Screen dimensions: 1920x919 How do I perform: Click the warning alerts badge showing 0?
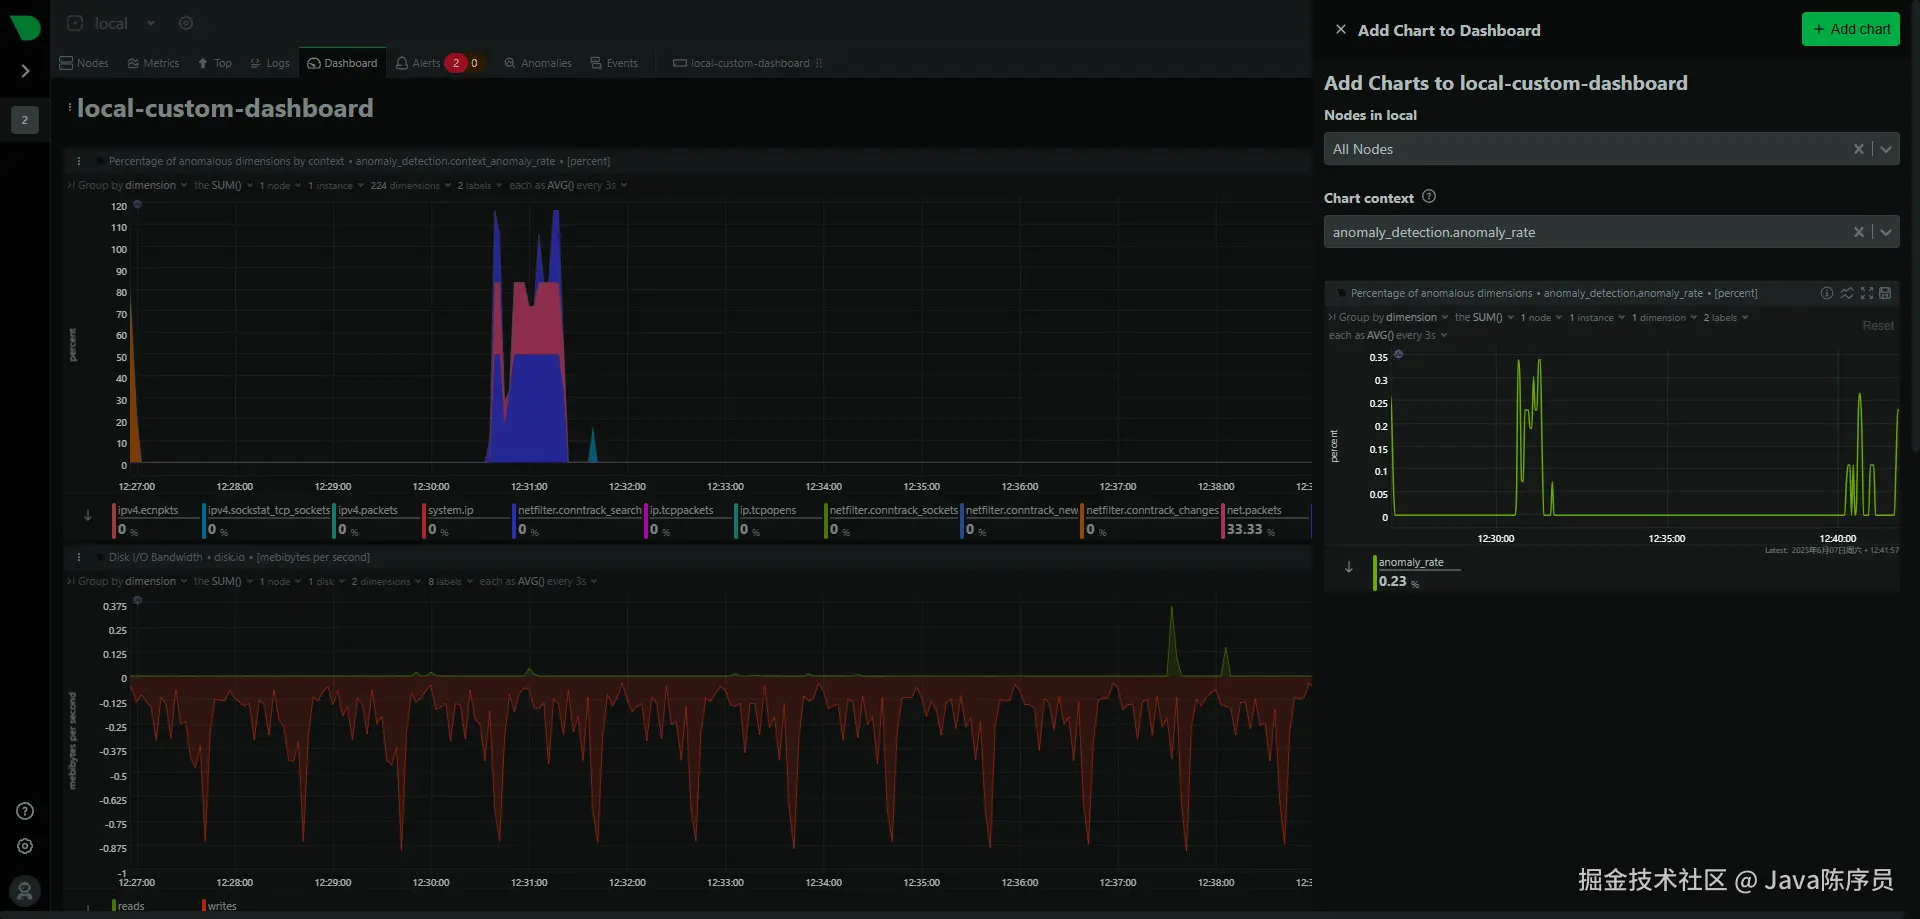475,63
